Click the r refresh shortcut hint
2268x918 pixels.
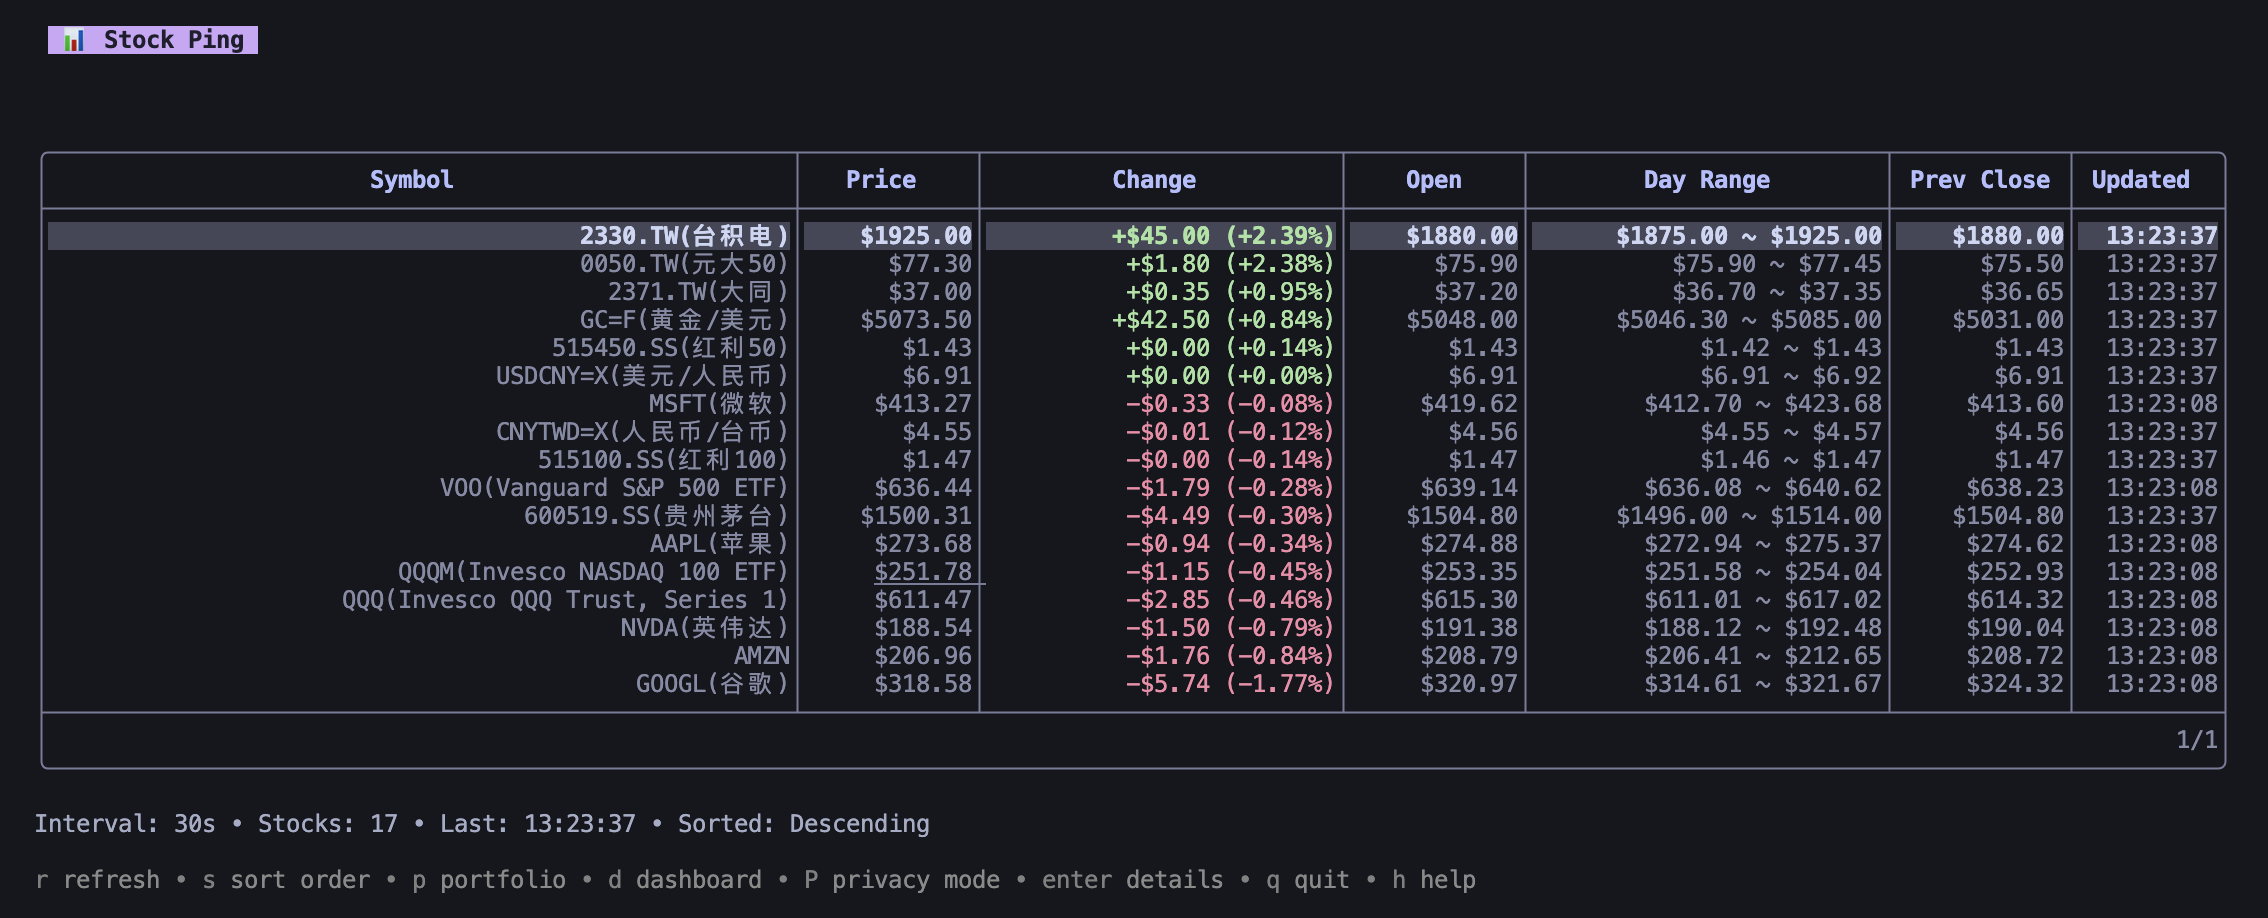97,880
